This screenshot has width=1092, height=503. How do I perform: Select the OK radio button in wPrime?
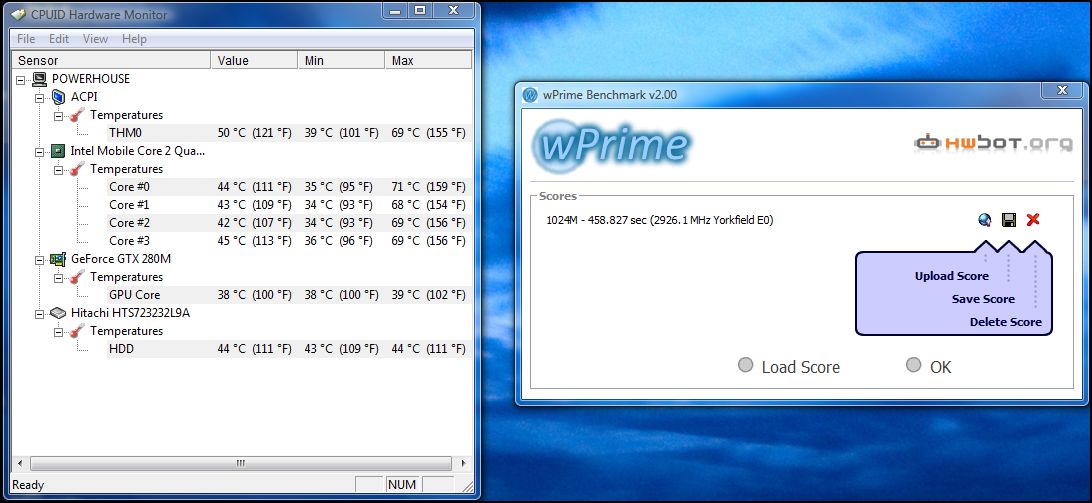pyautogui.click(x=913, y=365)
